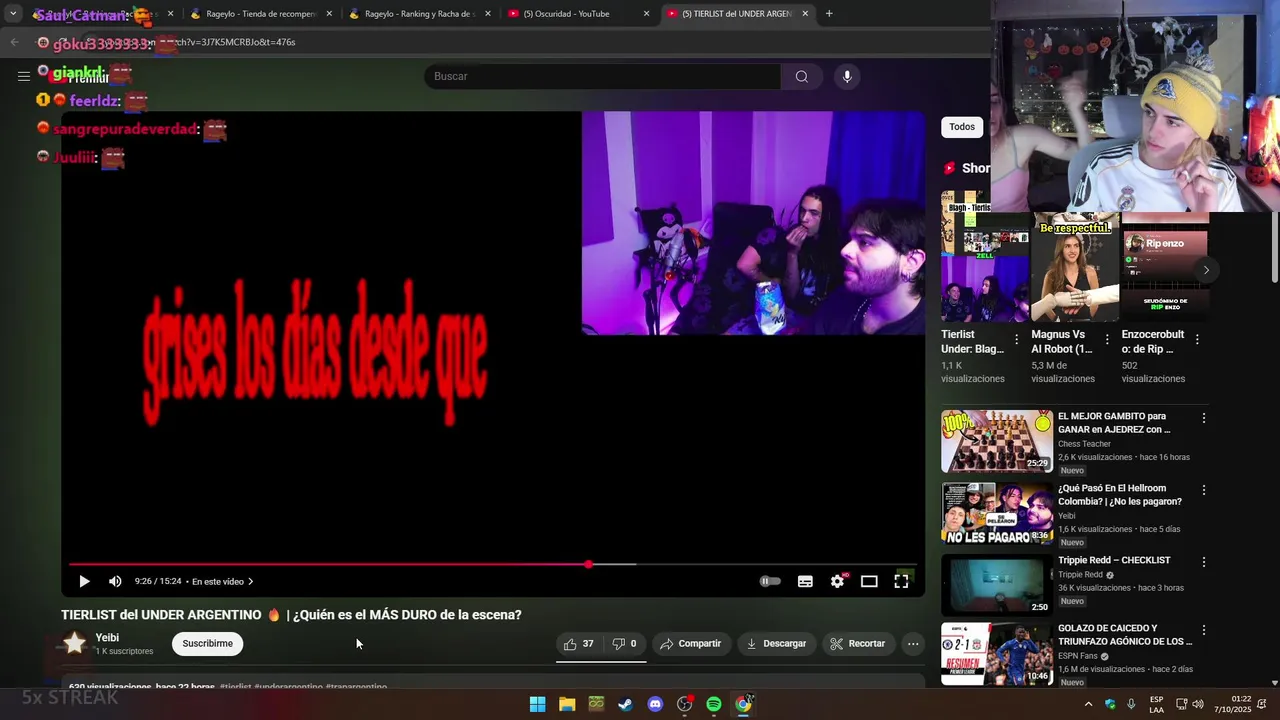Open Spotify from the taskbar
Image resolution: width=1280 pixels, height=720 pixels.
click(x=714, y=704)
